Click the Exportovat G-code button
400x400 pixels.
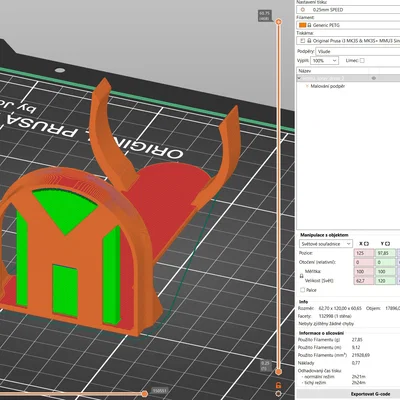370,394
